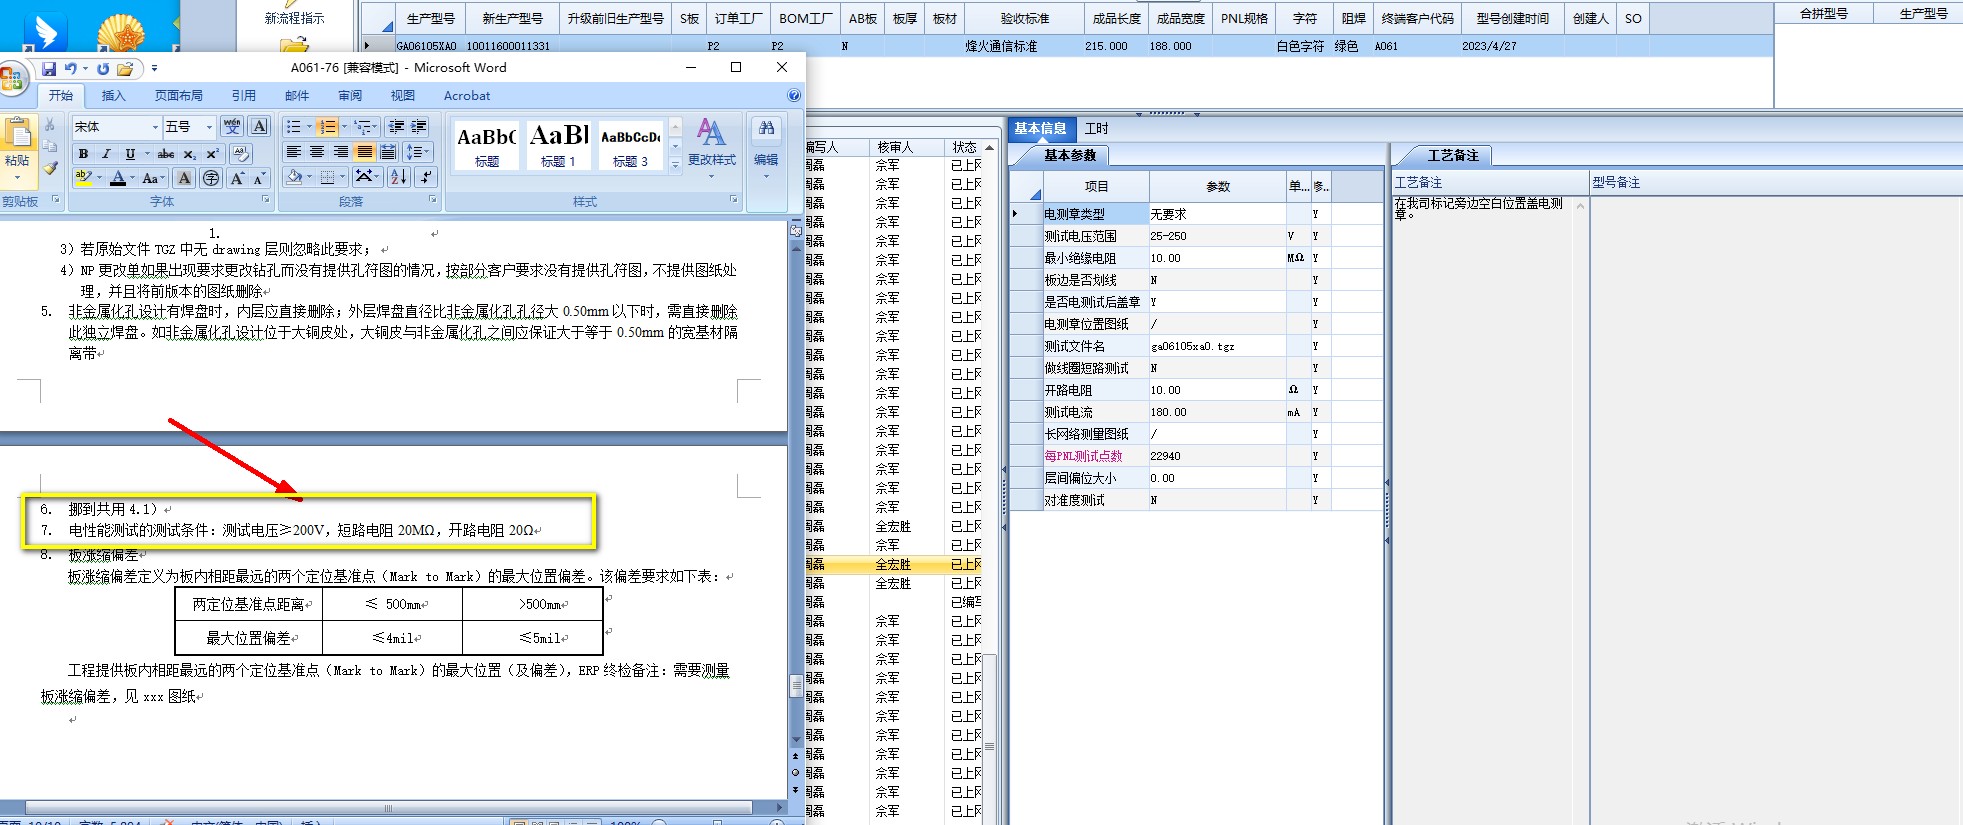Open the Change Case (Aa) dropdown
Viewport: 1963px width, 825px height.
tap(152, 178)
